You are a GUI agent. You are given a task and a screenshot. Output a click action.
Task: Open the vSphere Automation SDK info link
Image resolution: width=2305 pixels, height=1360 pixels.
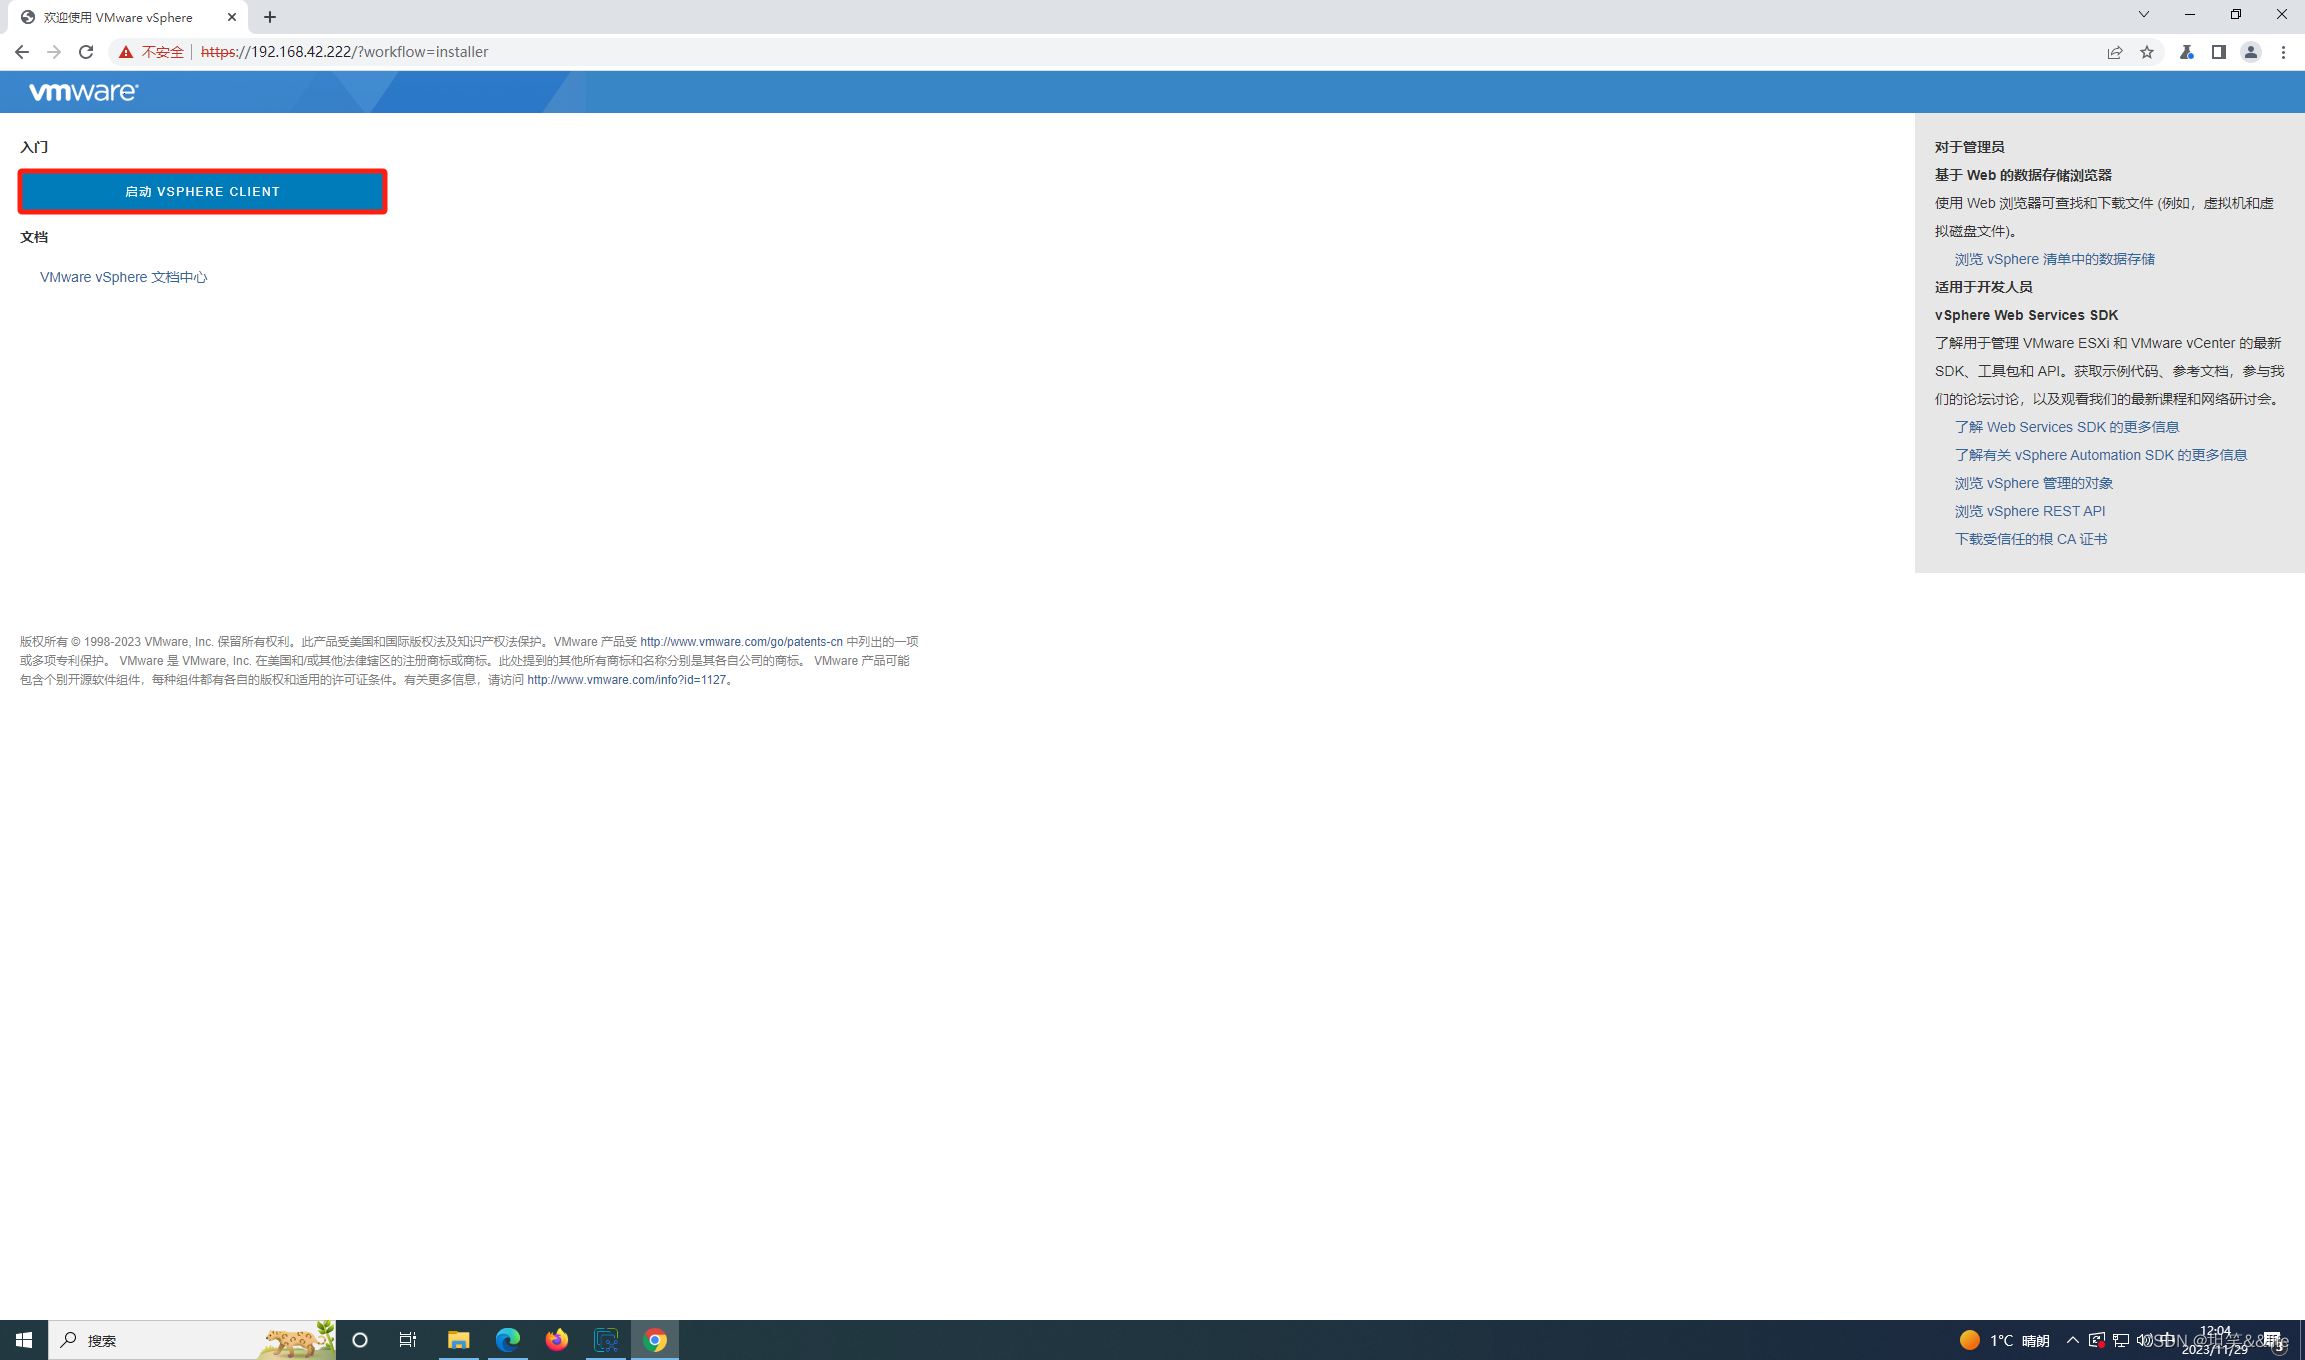click(x=2100, y=455)
